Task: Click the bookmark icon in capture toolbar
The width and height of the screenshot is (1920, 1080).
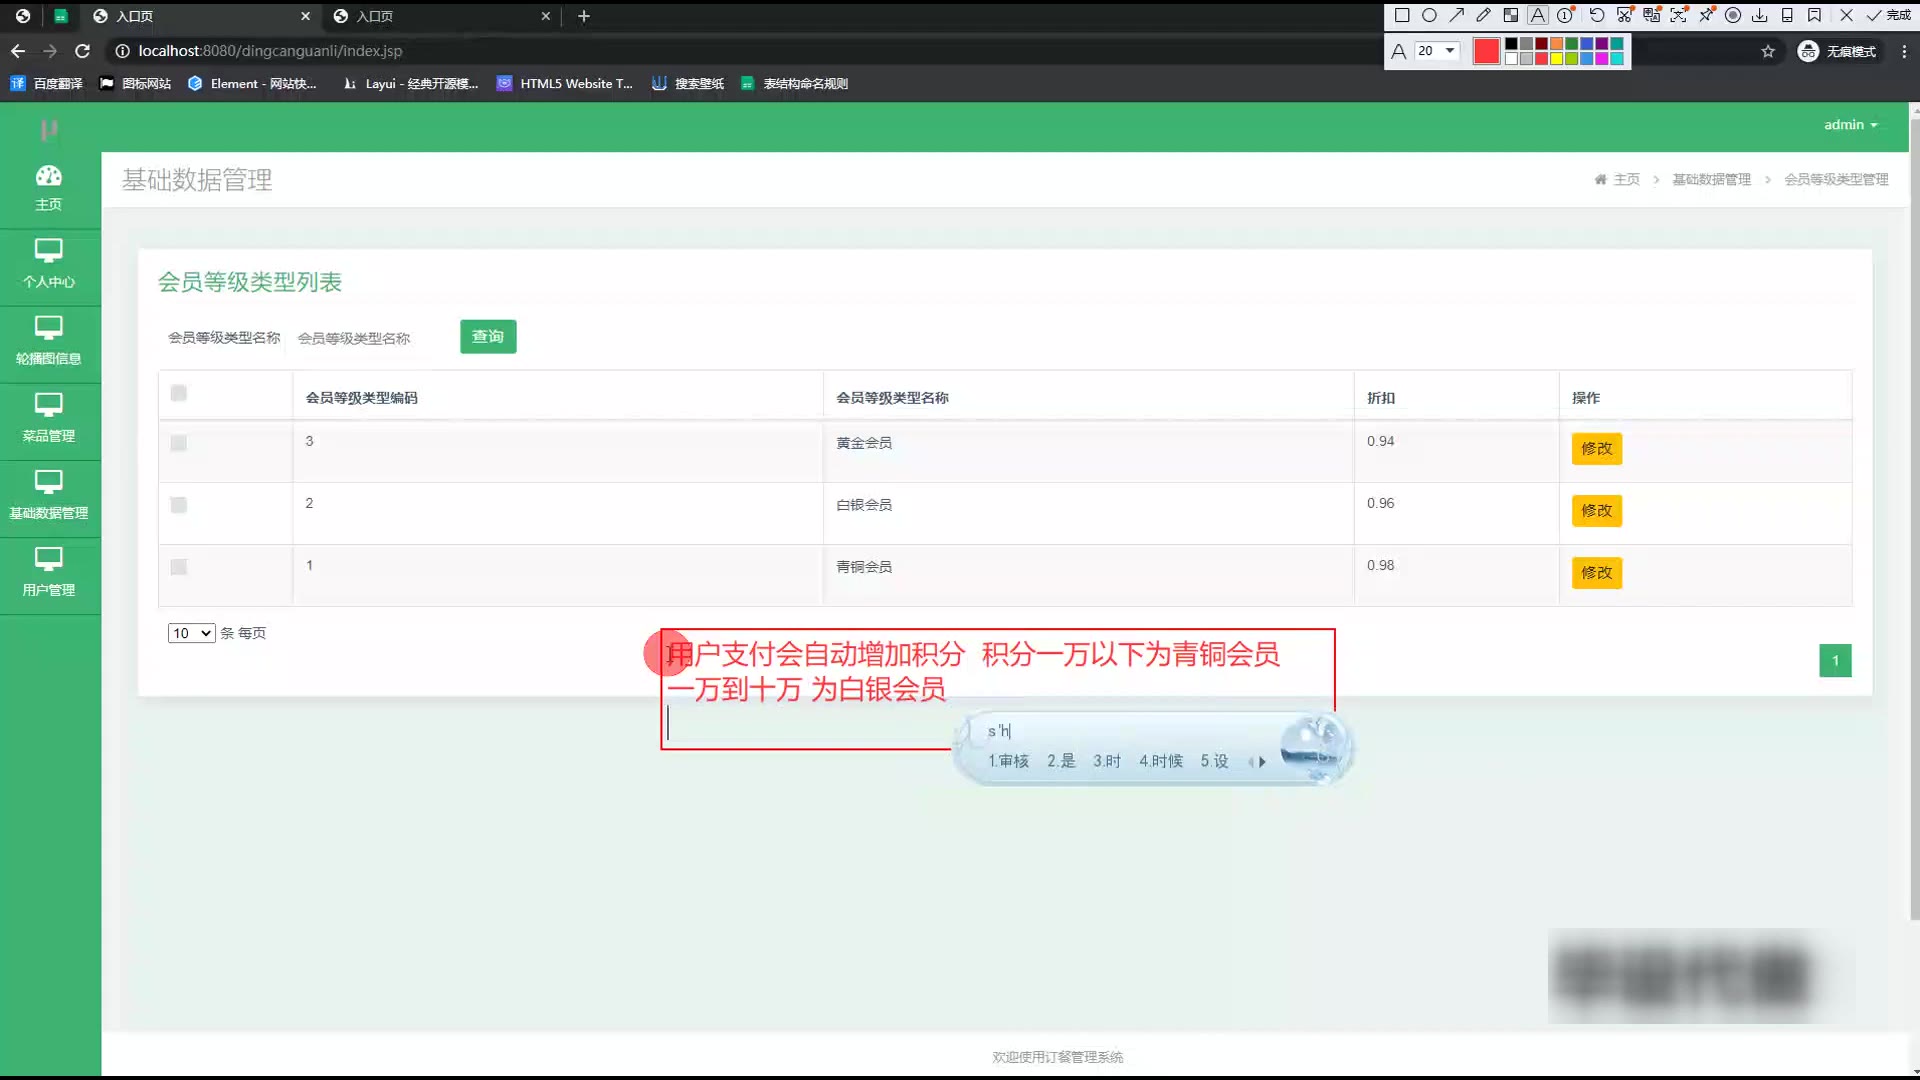Action: pyautogui.click(x=1814, y=15)
